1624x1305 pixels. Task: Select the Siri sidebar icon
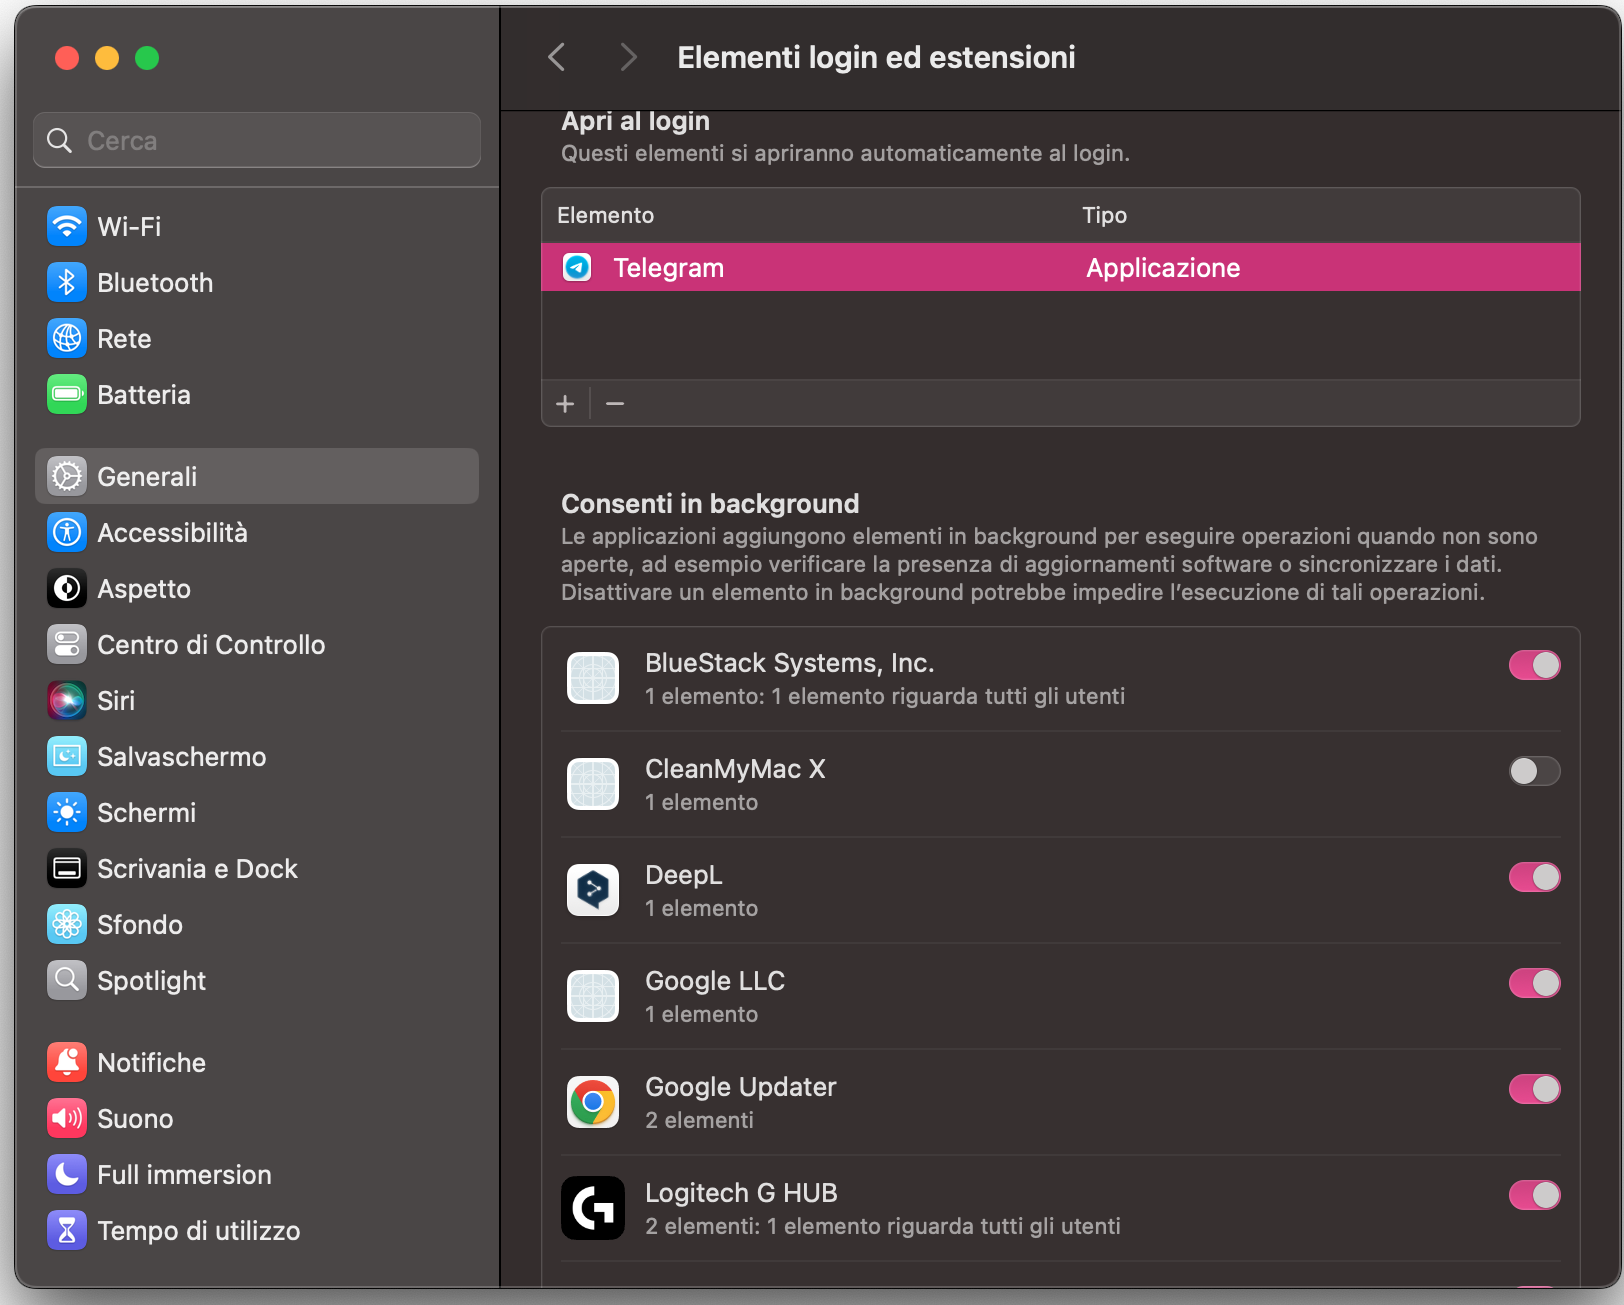point(66,700)
